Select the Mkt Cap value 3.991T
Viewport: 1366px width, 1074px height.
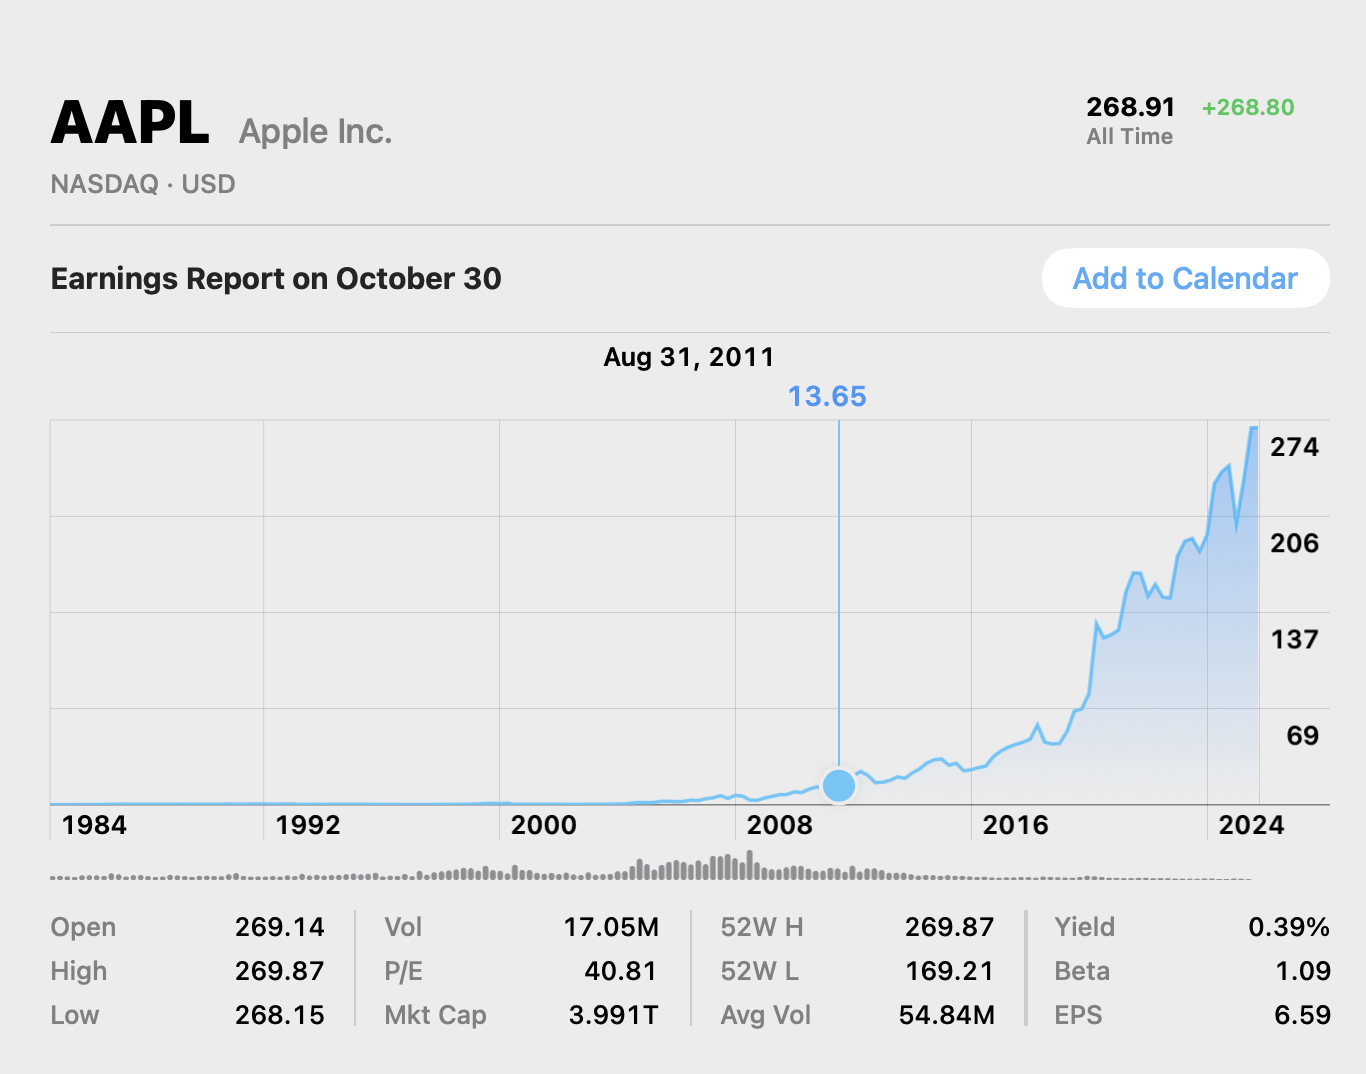pos(613,1014)
